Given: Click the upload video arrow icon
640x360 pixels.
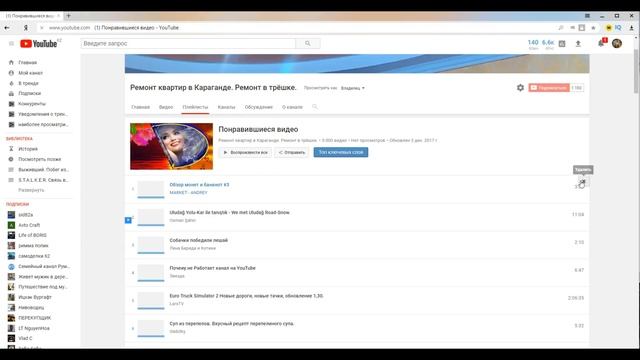Looking at the screenshot, I should click(x=578, y=43).
